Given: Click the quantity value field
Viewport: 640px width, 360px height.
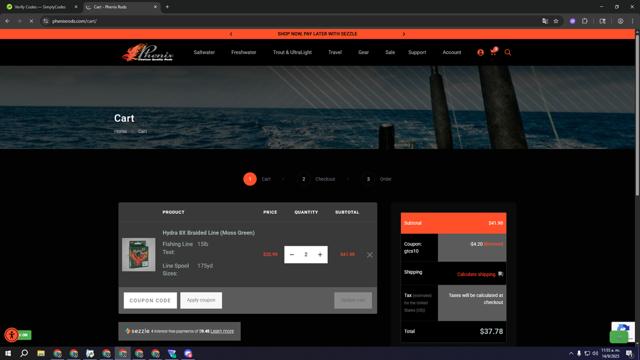Looking at the screenshot, I should click(306, 255).
